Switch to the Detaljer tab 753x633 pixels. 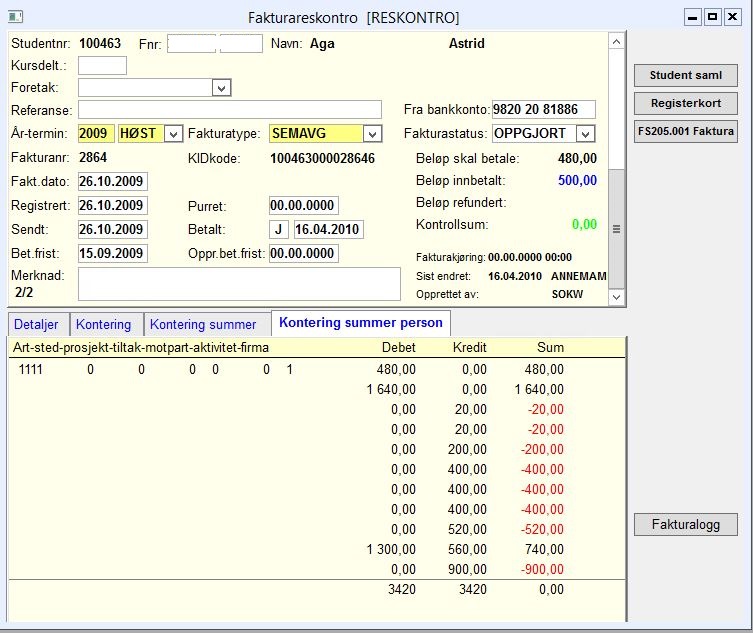[x=36, y=325]
